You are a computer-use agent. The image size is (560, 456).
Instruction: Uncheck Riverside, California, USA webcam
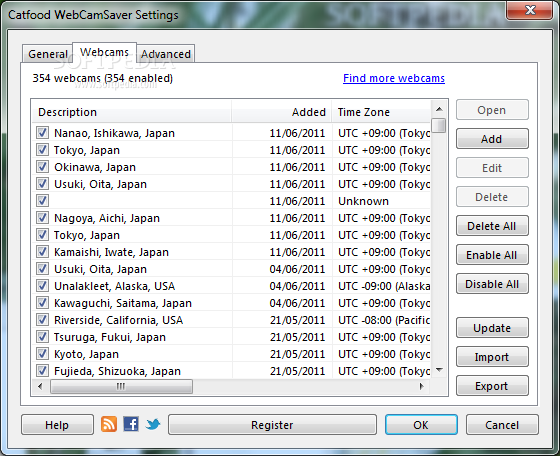tap(42, 320)
